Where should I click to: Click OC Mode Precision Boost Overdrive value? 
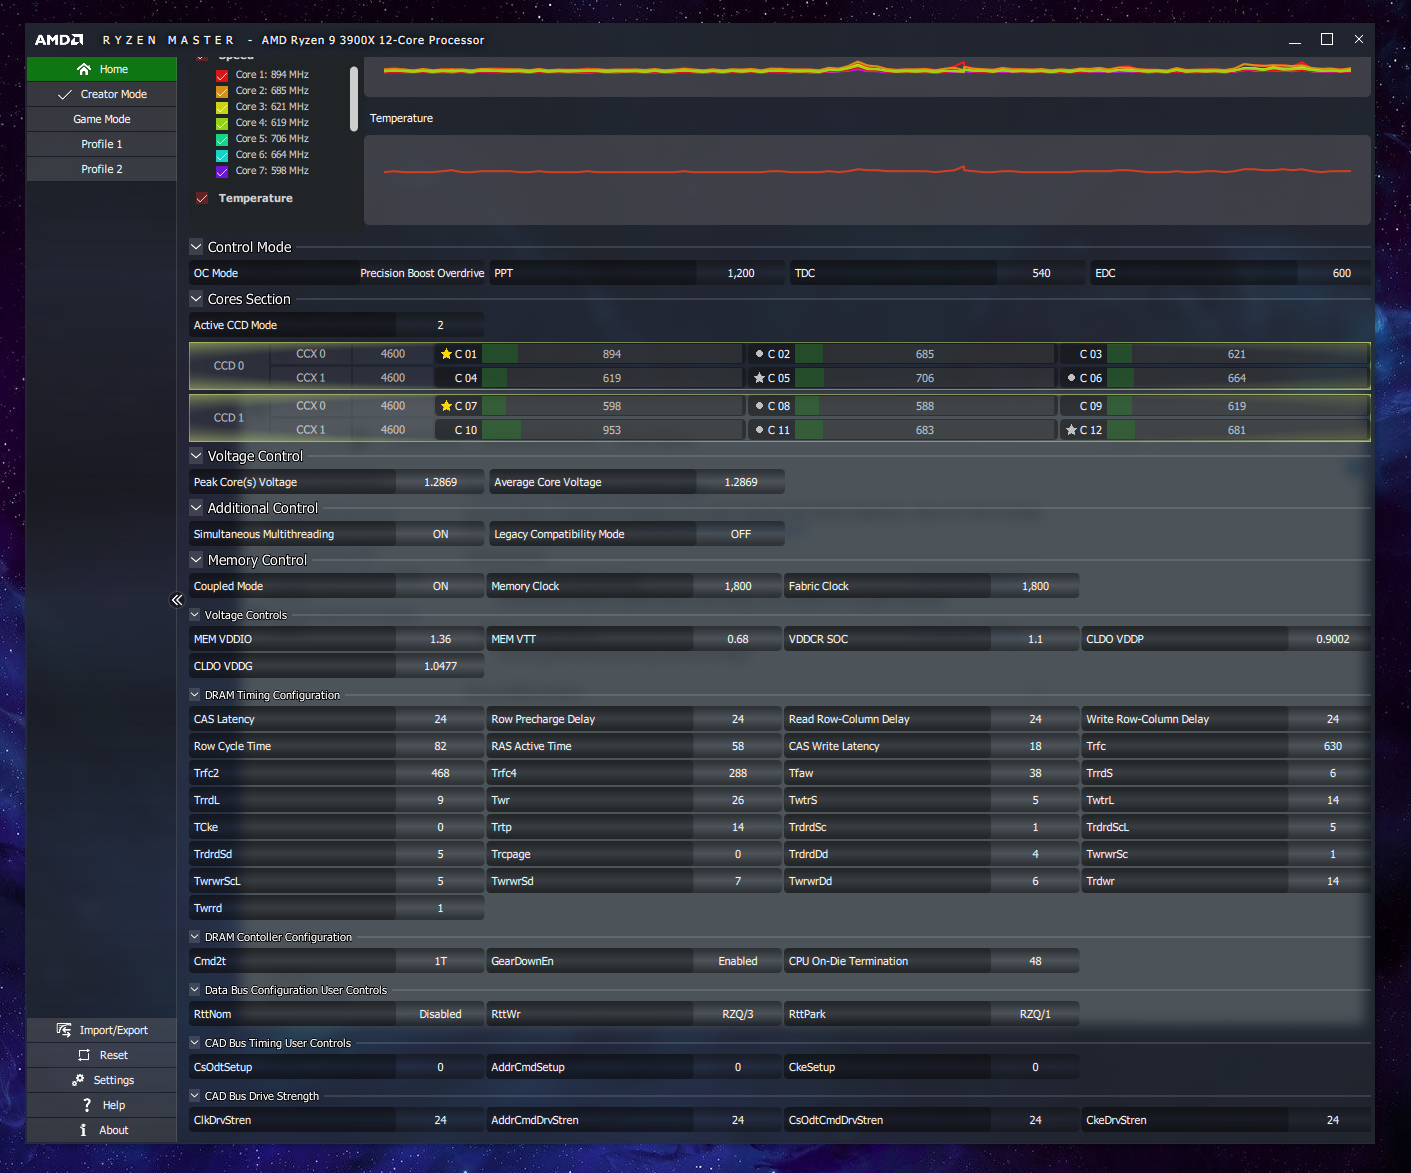tap(422, 273)
